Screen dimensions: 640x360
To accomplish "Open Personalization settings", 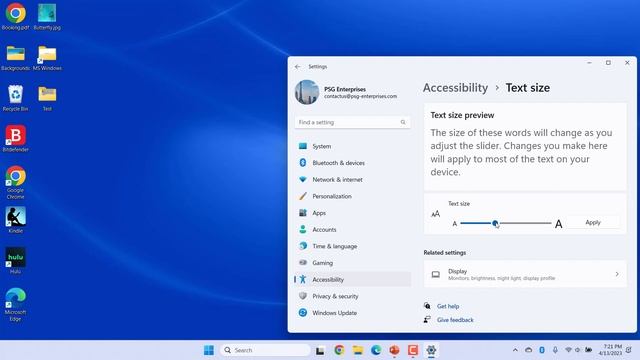I will click(352, 196).
